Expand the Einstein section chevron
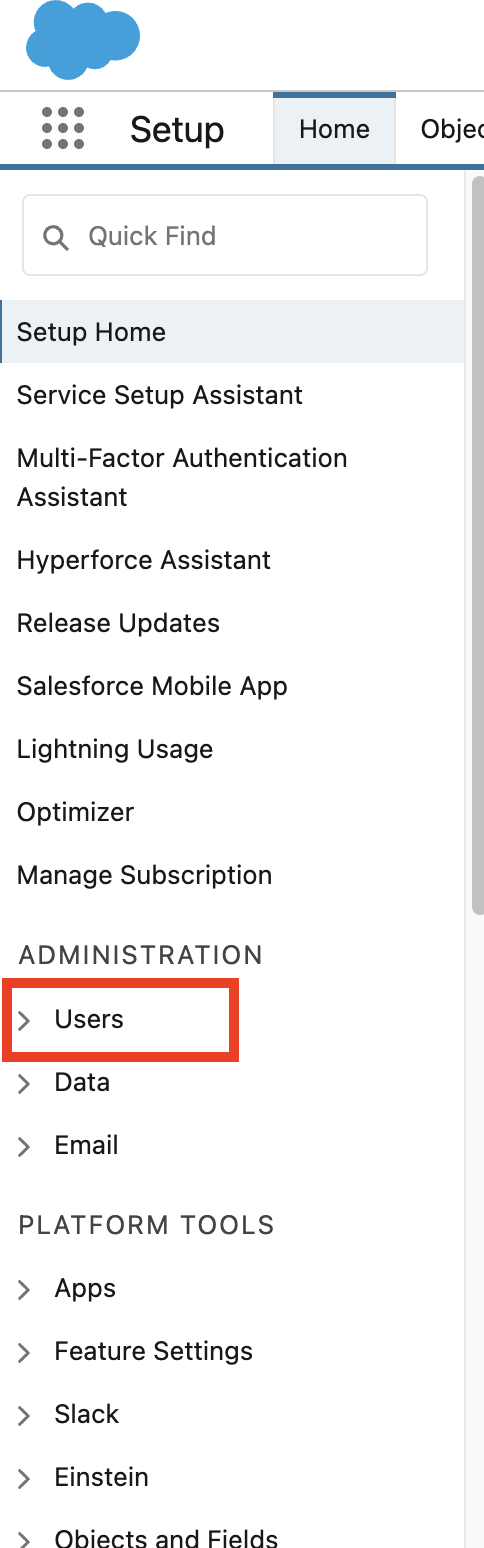Screen dimensions: 484x1548 [x=25, y=1478]
